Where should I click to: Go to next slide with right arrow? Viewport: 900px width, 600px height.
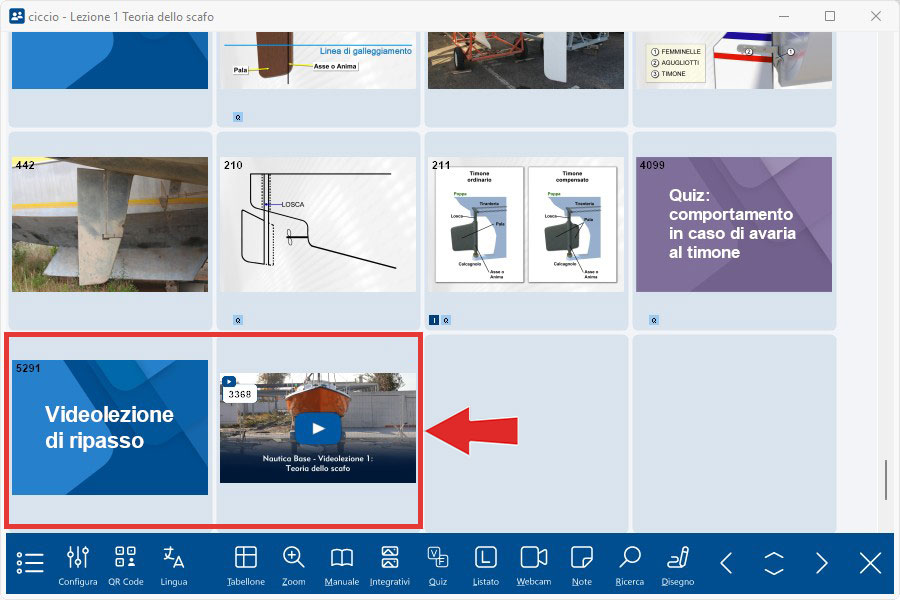click(822, 563)
